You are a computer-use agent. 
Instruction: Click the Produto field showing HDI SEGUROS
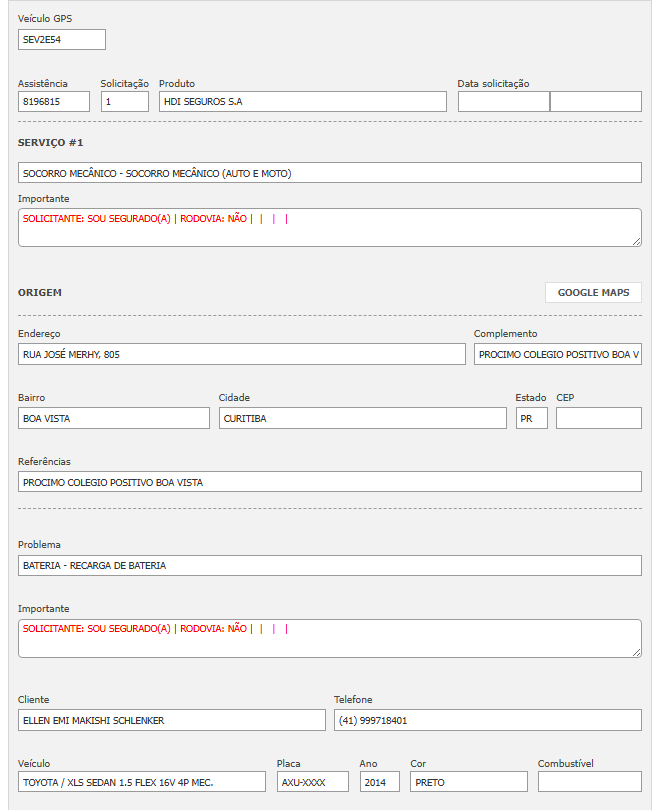pos(302,102)
